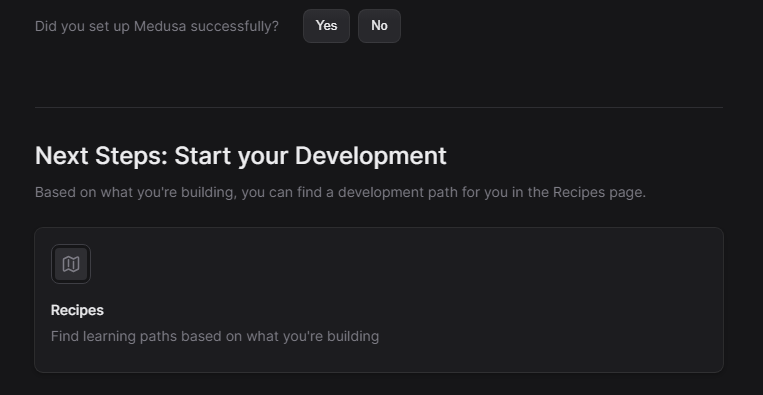Click the word 'Development' in the heading

(x=371, y=156)
